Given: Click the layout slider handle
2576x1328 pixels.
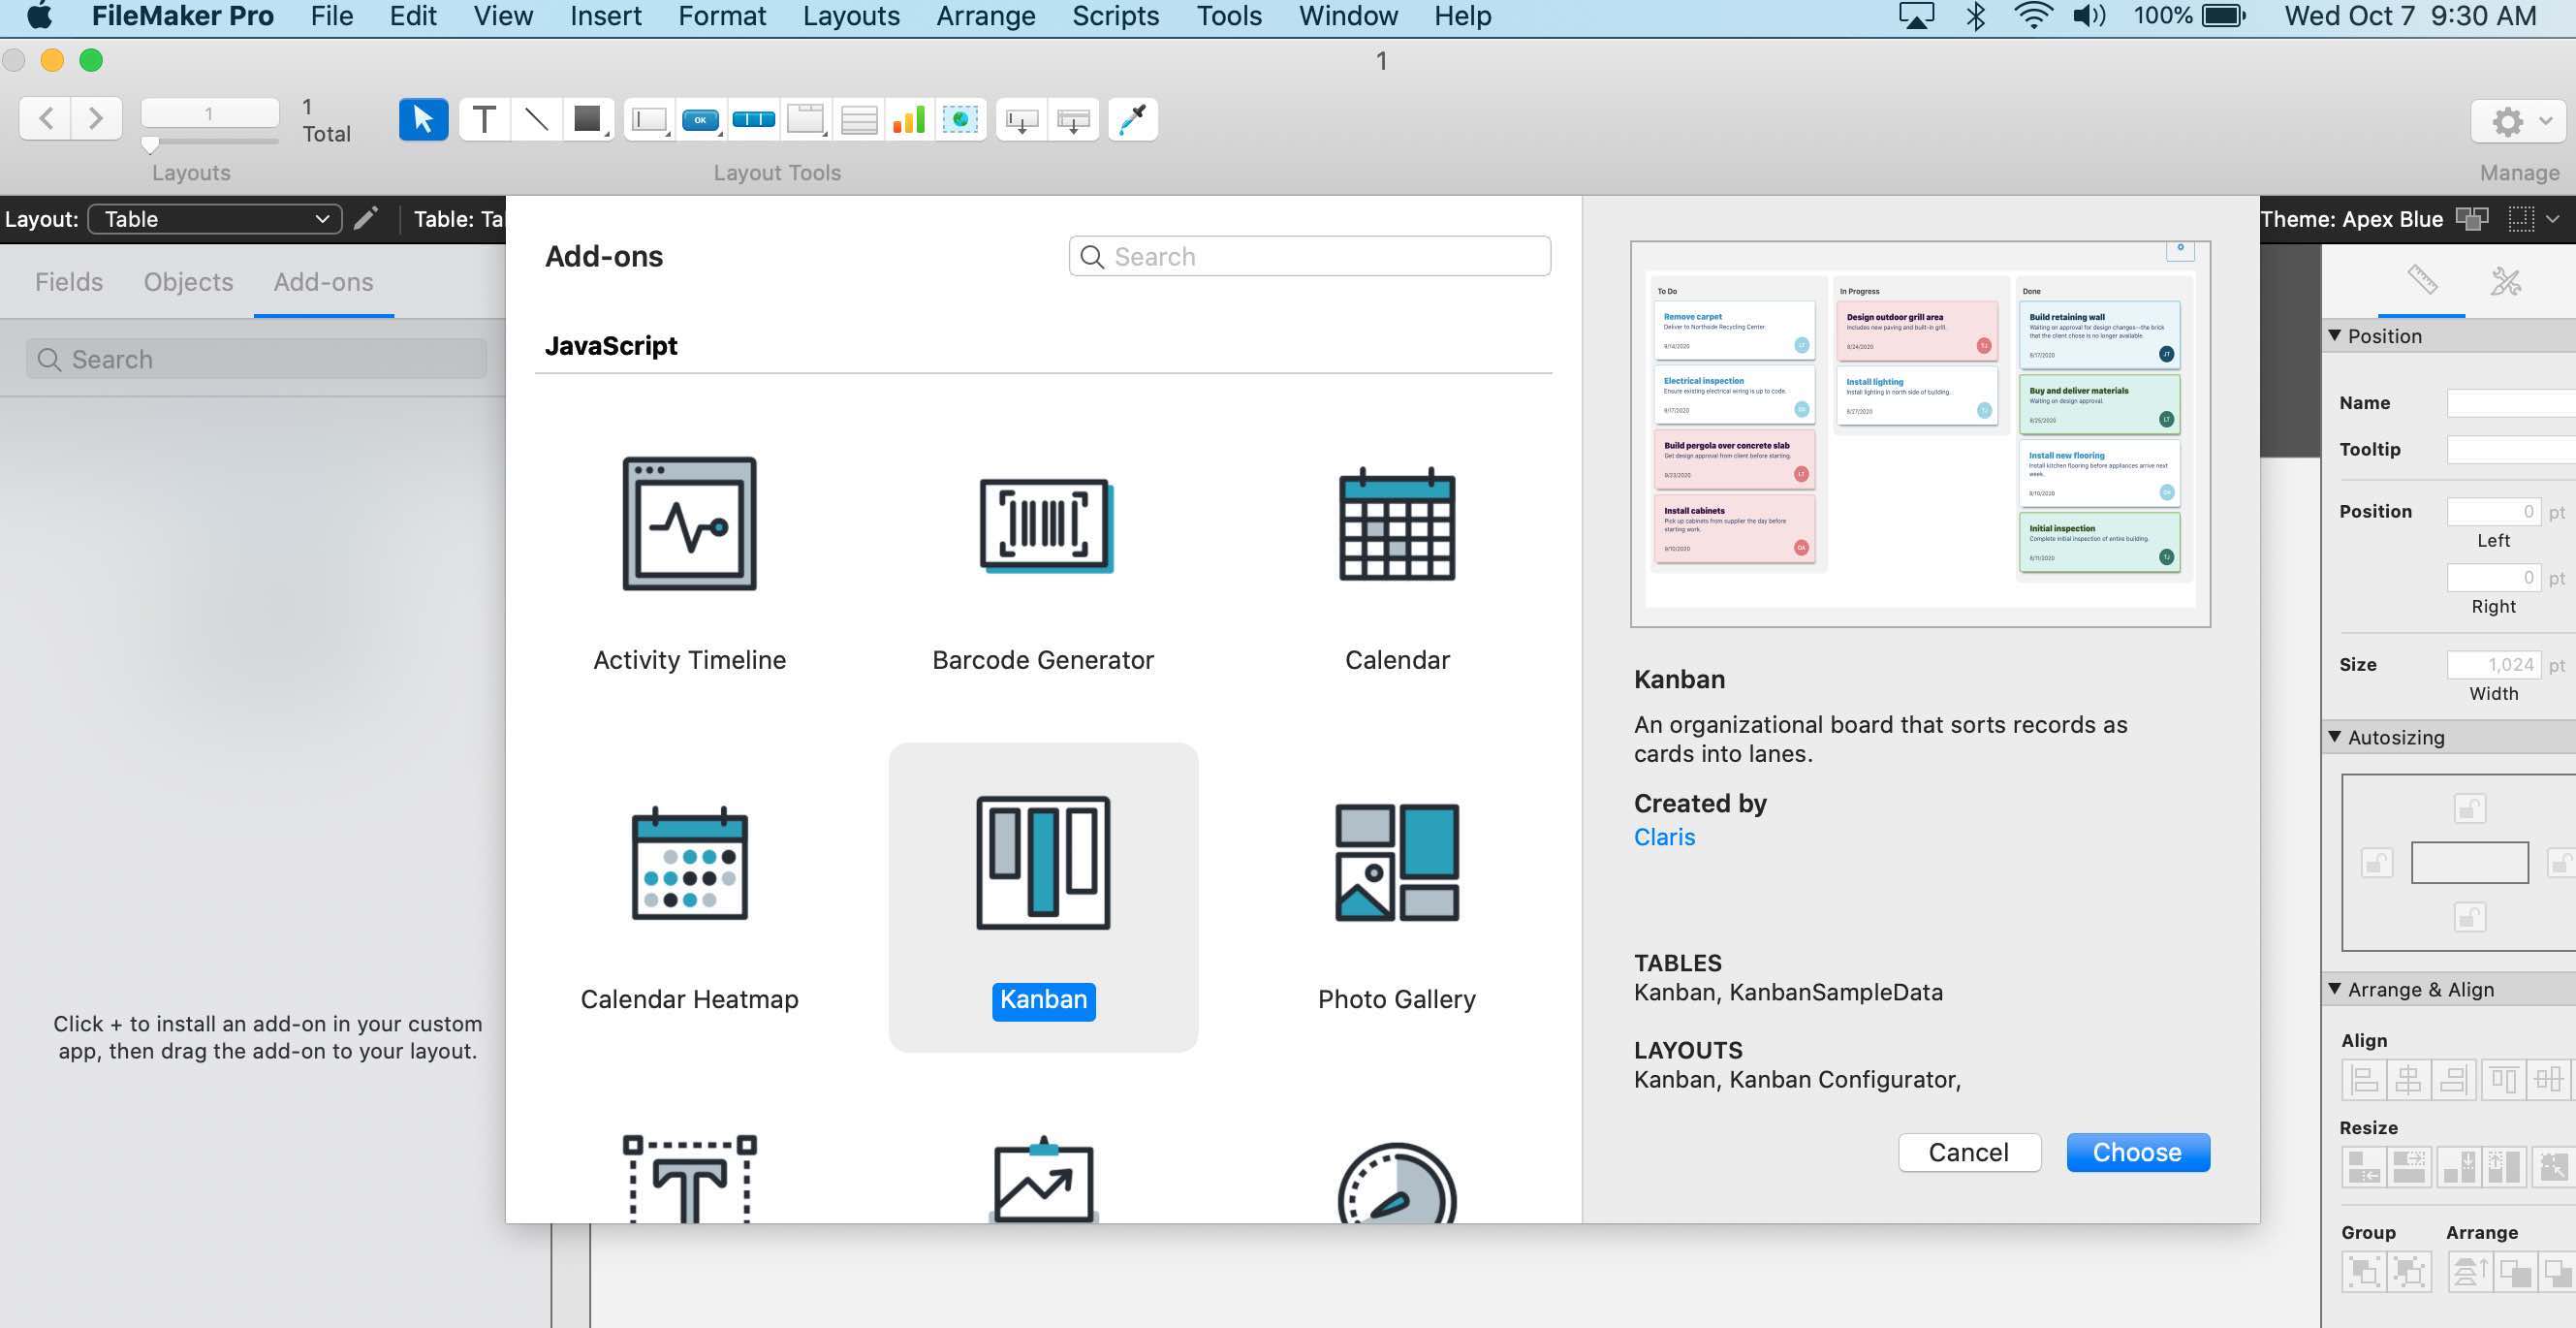Looking at the screenshot, I should [150, 145].
